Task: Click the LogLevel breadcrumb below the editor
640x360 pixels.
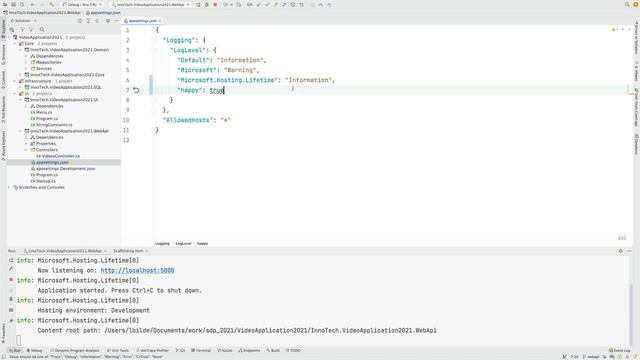Action: [183, 243]
